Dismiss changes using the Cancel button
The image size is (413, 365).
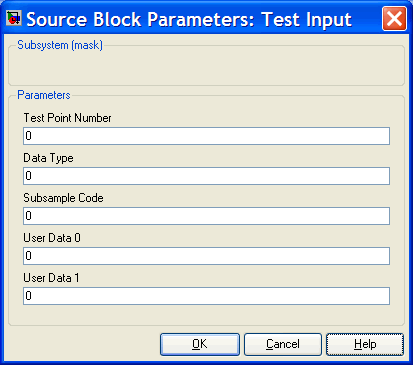point(283,344)
